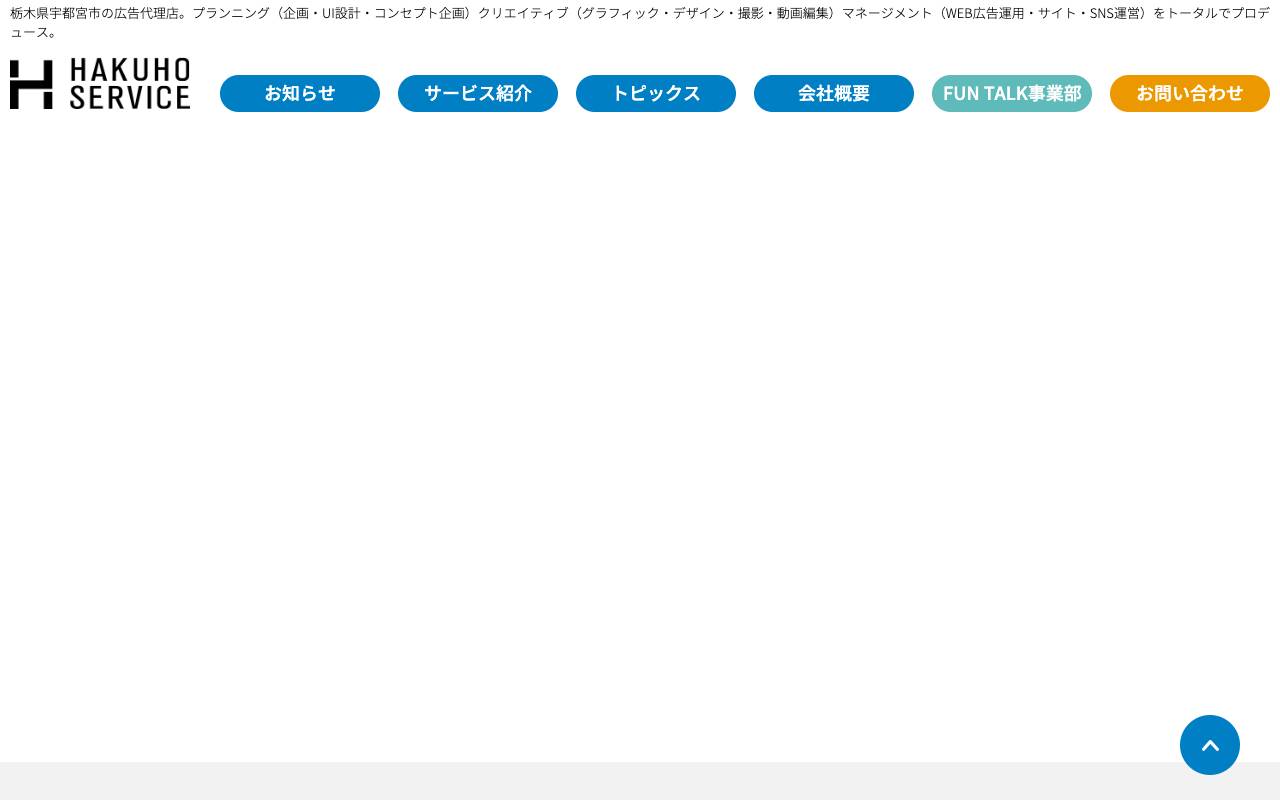This screenshot has width=1280, height=800.
Task: Go to the トピックス page
Action: point(656,93)
